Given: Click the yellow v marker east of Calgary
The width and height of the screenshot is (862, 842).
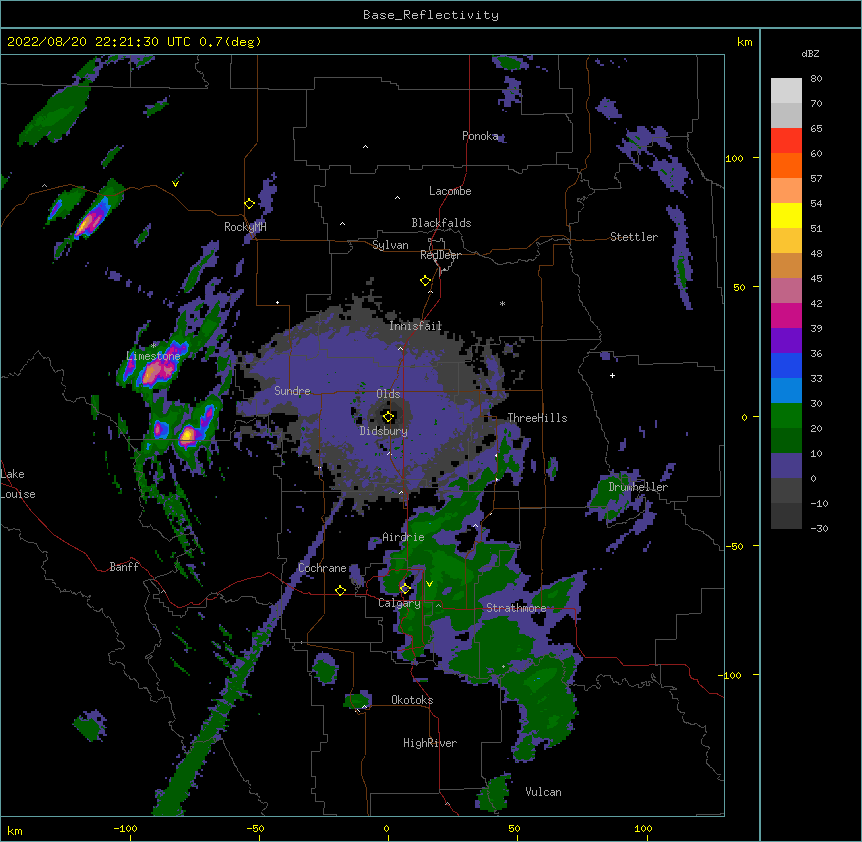Looking at the screenshot, I should click(x=429, y=584).
